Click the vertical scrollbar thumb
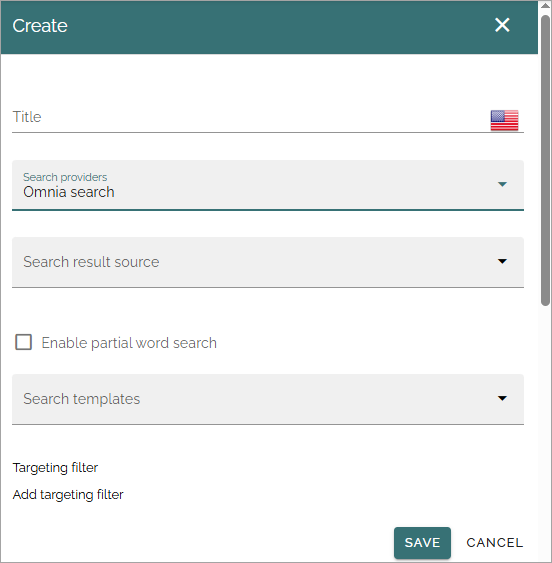 point(546,160)
